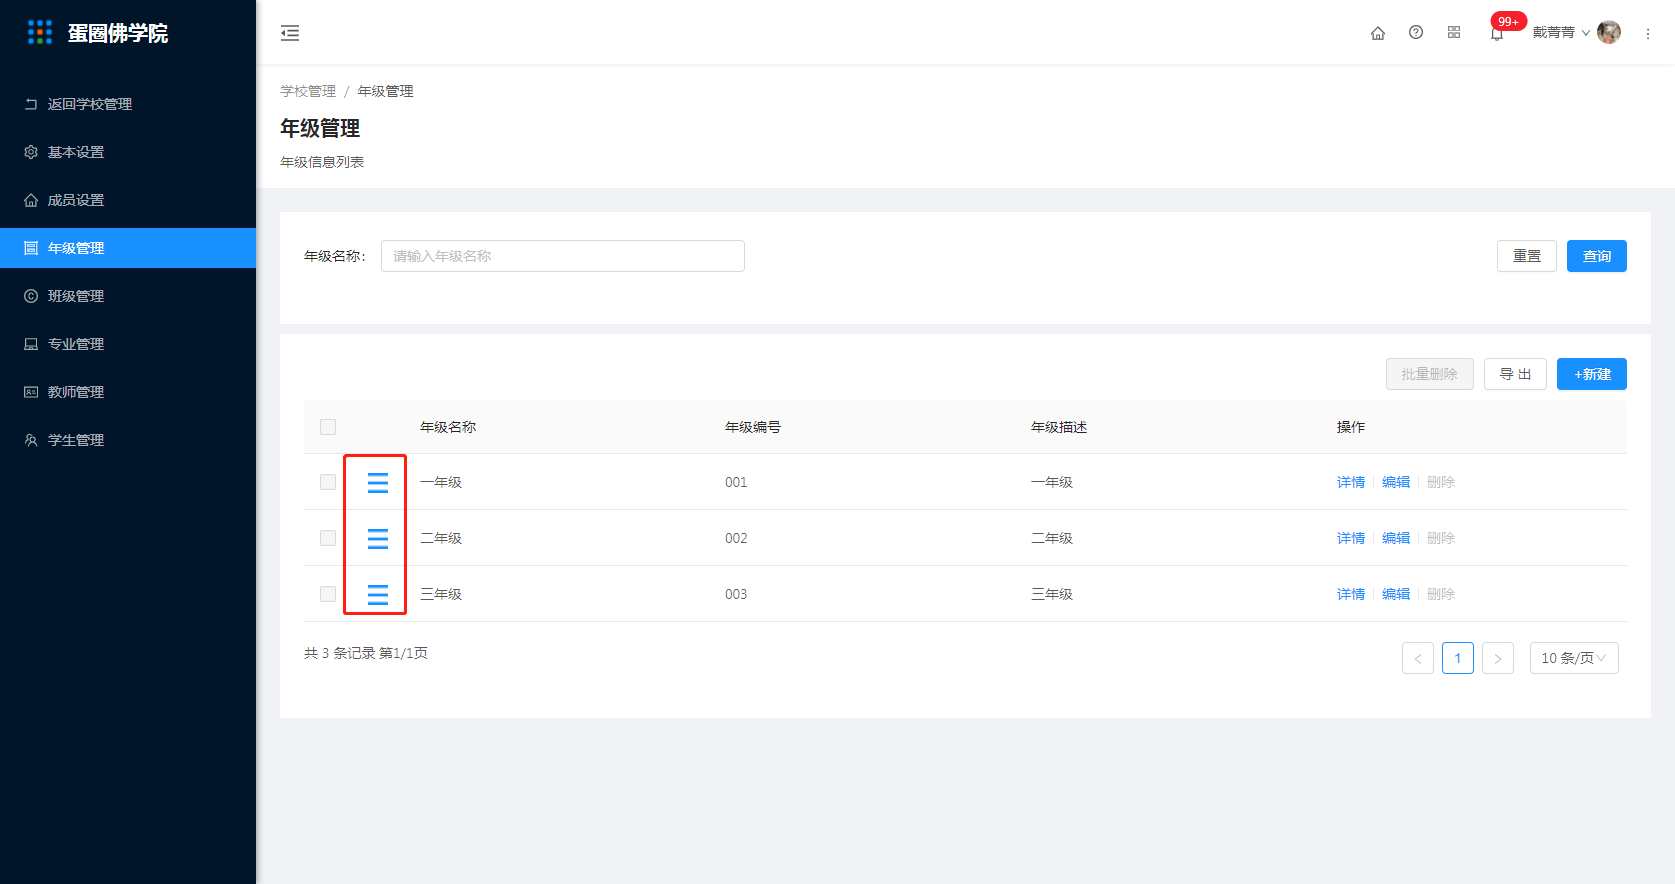The width and height of the screenshot is (1675, 884).
Task: Click the 年级管理 breadcrumb text
Action: tap(385, 91)
